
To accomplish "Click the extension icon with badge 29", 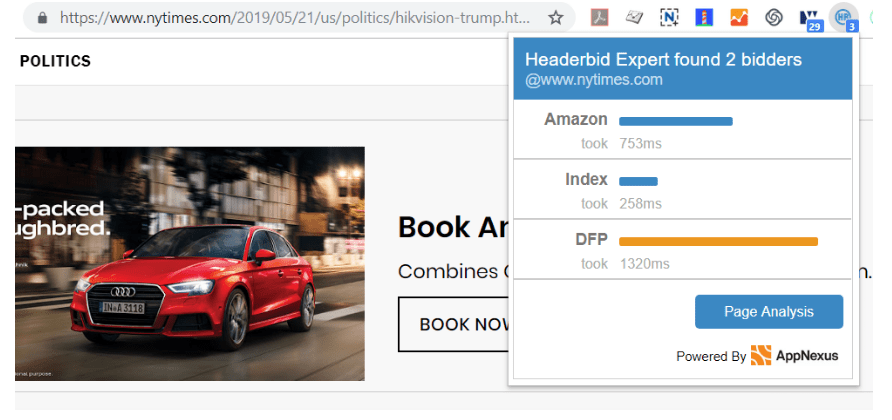I will pyautogui.click(x=809, y=17).
